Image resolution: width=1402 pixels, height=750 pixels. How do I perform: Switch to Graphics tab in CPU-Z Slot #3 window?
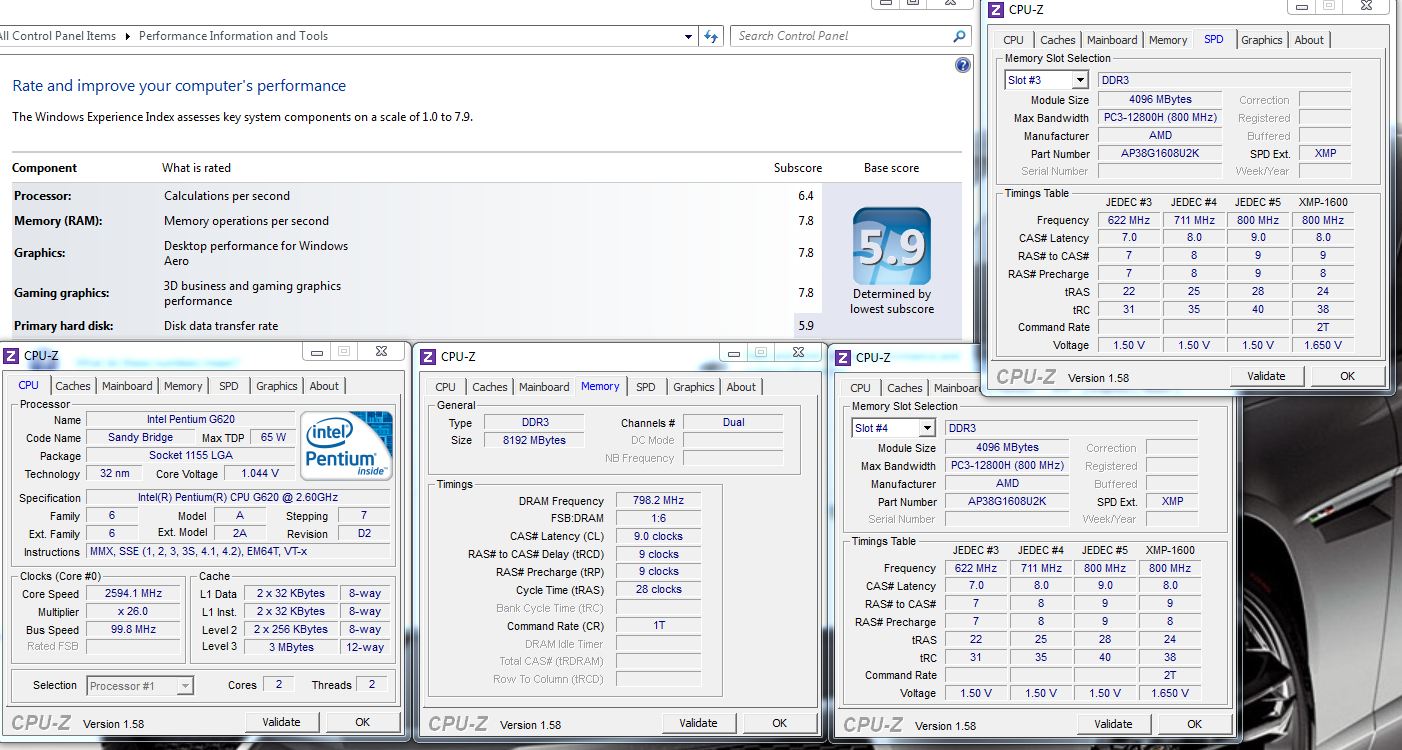[x=1262, y=40]
